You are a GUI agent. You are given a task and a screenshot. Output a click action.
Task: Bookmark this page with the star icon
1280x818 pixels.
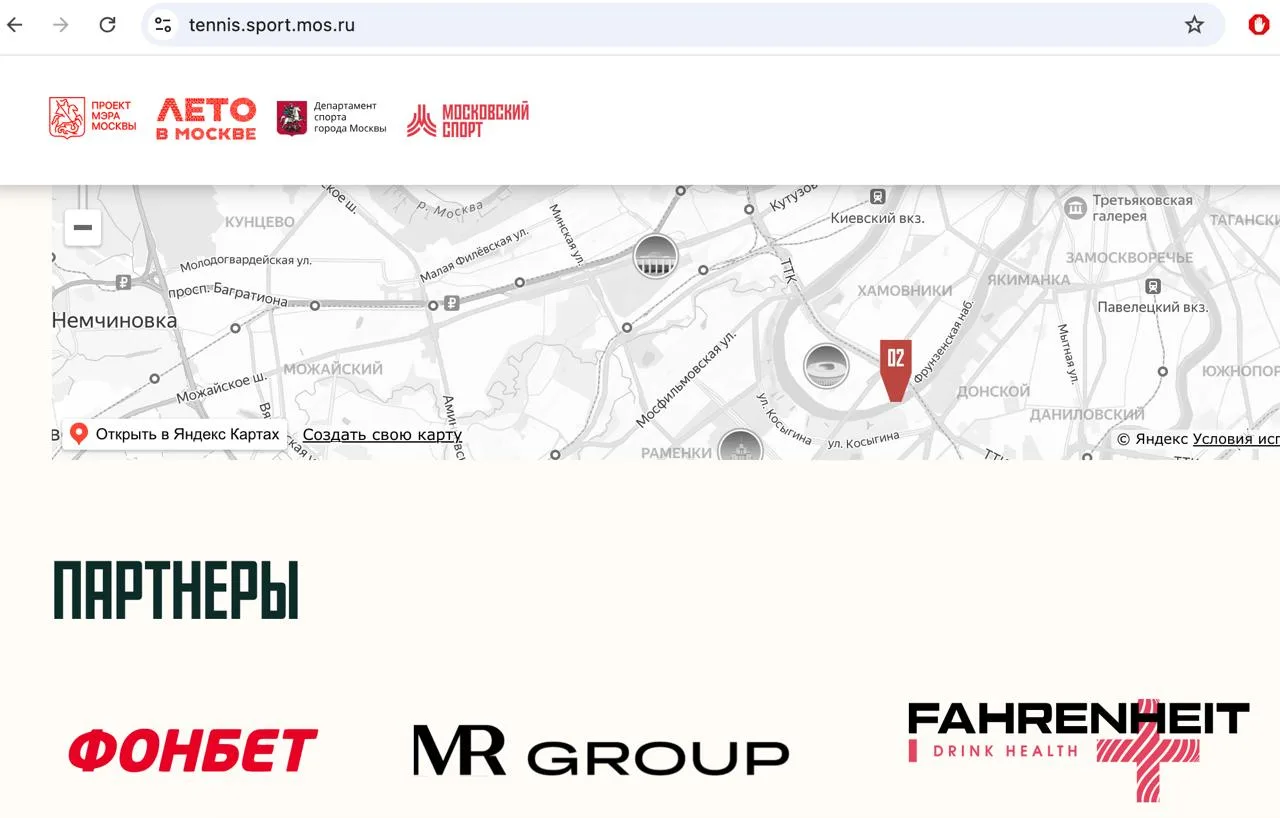[1194, 25]
